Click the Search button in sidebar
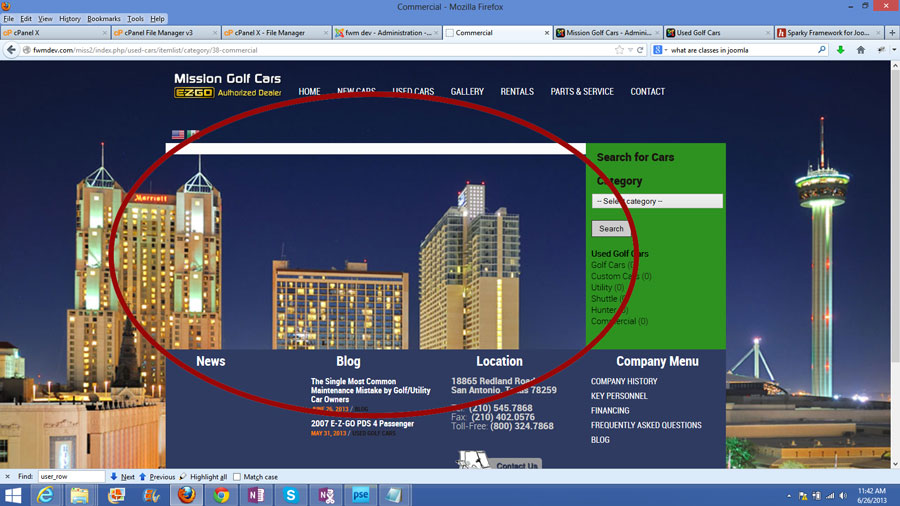 tap(611, 228)
